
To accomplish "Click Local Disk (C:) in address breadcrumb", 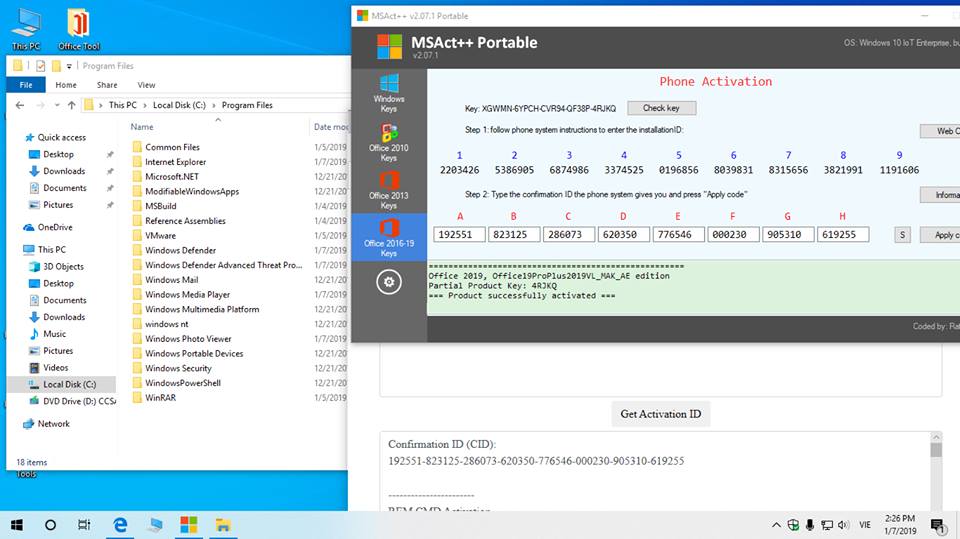I will [x=179, y=105].
